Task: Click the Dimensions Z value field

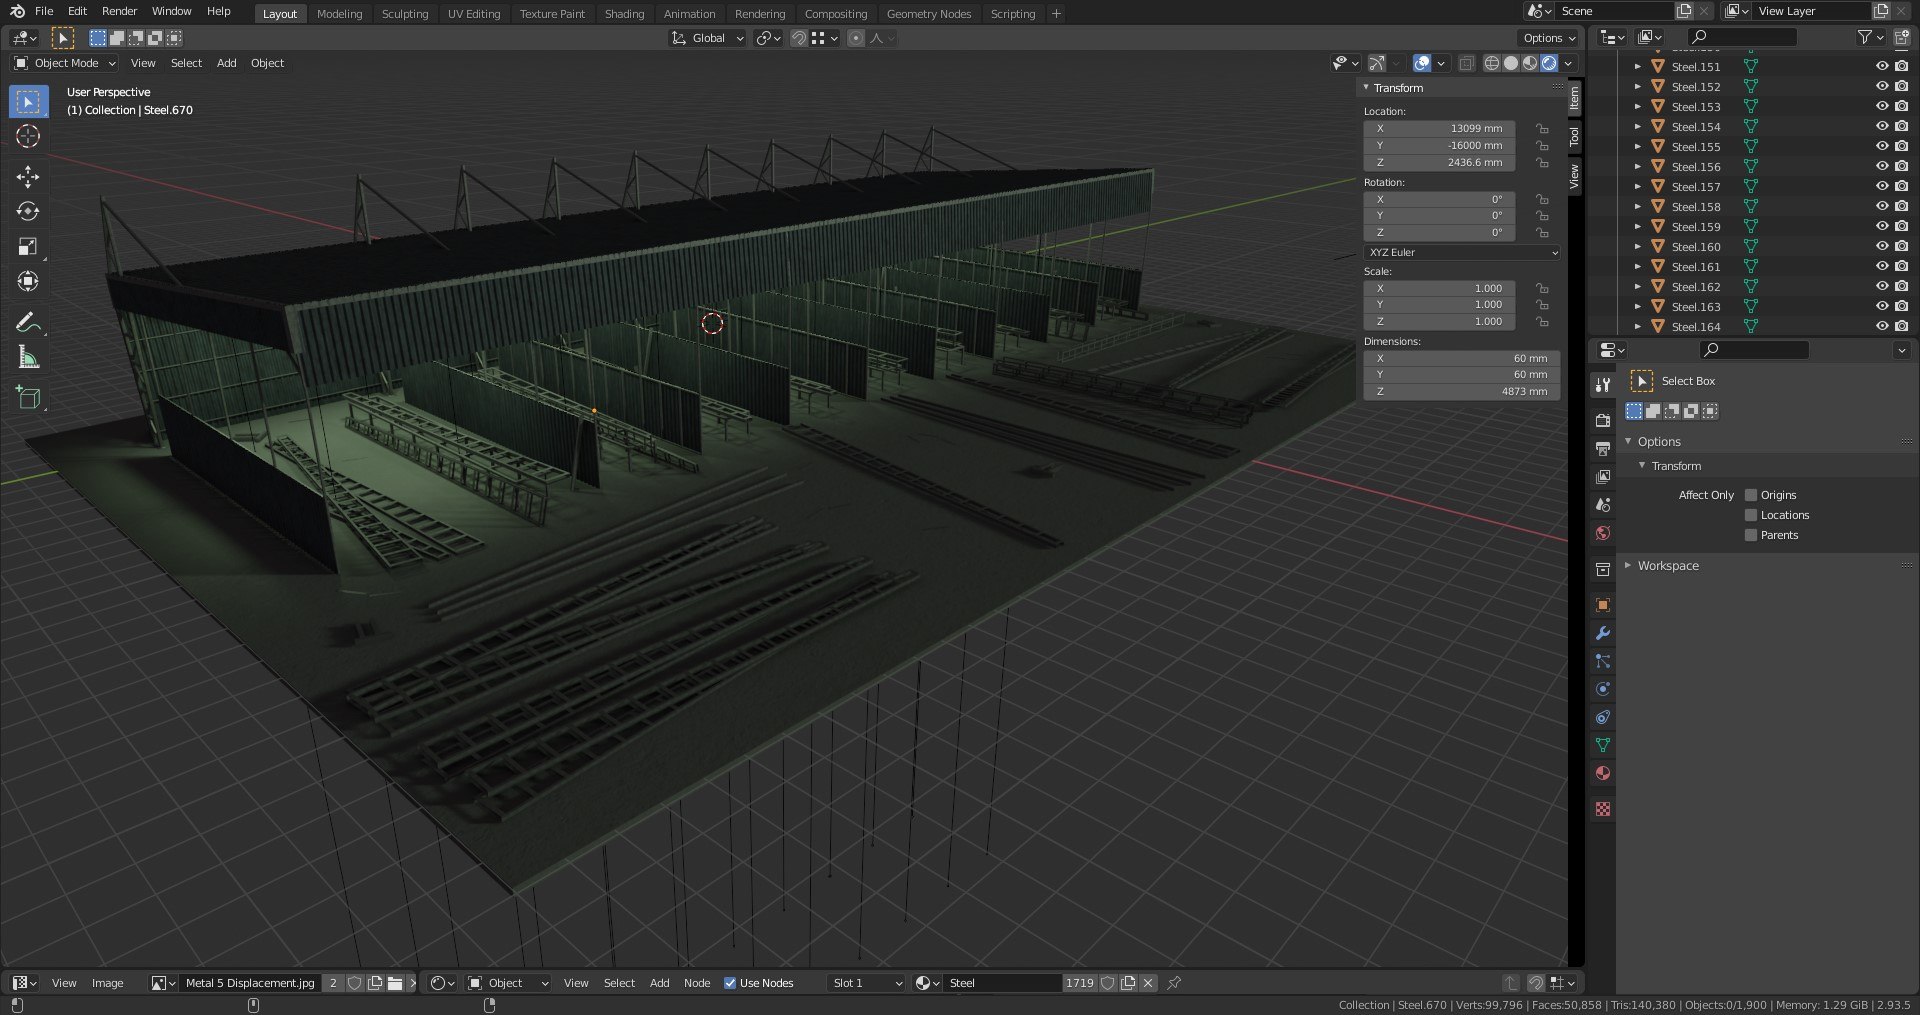Action: (x=1462, y=391)
